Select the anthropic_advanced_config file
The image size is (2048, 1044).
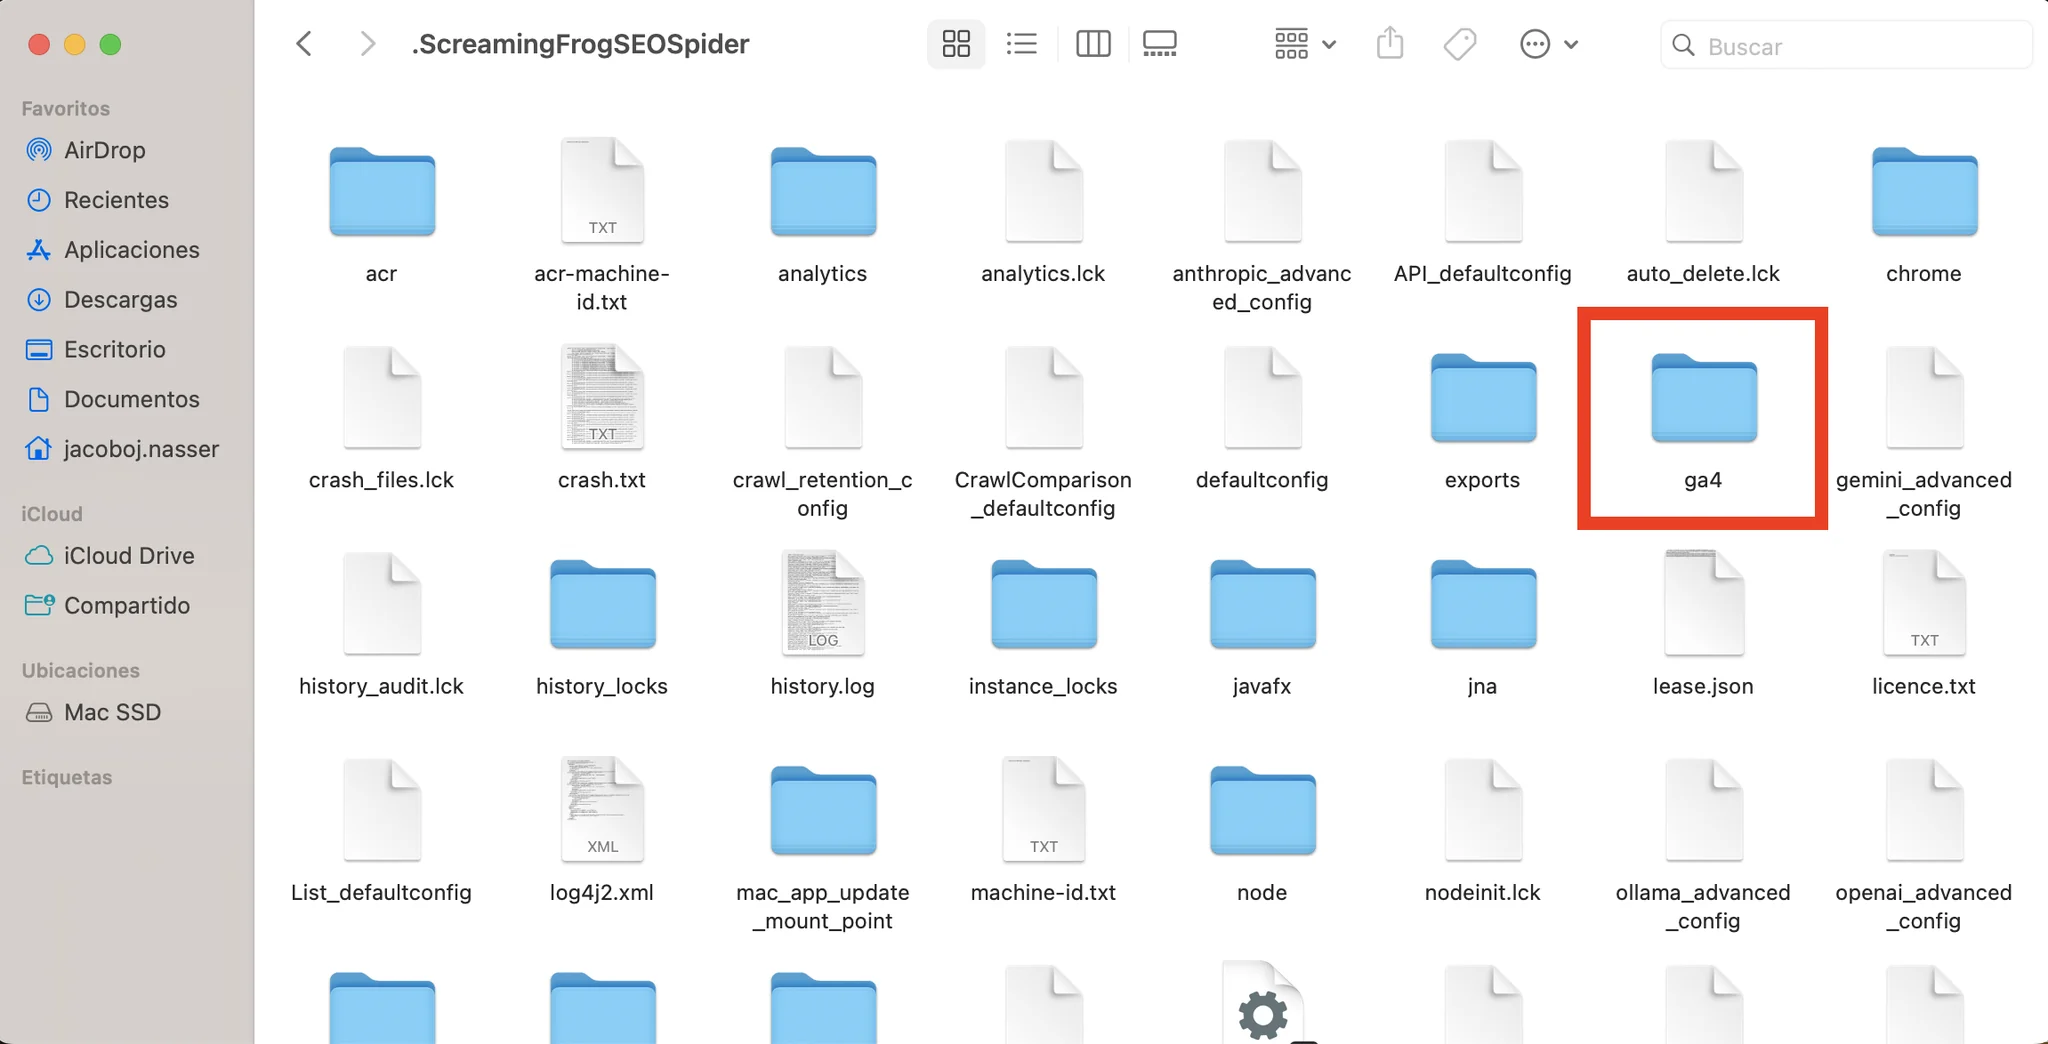(x=1262, y=190)
